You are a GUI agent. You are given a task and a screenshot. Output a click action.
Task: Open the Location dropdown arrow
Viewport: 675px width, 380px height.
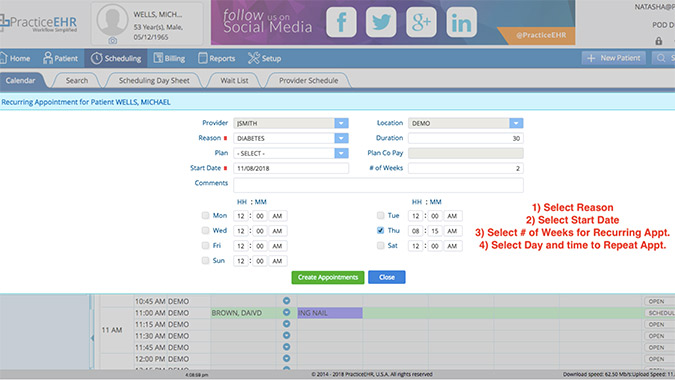coord(516,123)
